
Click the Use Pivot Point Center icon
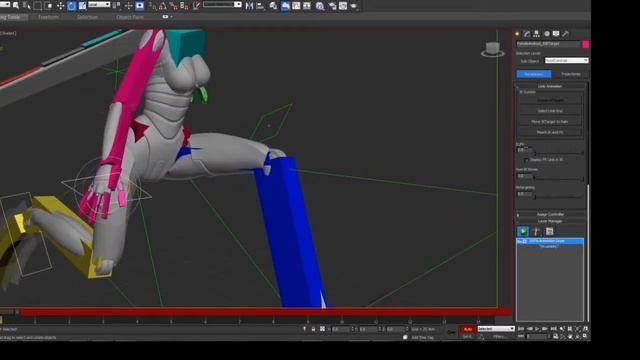[117, 6]
